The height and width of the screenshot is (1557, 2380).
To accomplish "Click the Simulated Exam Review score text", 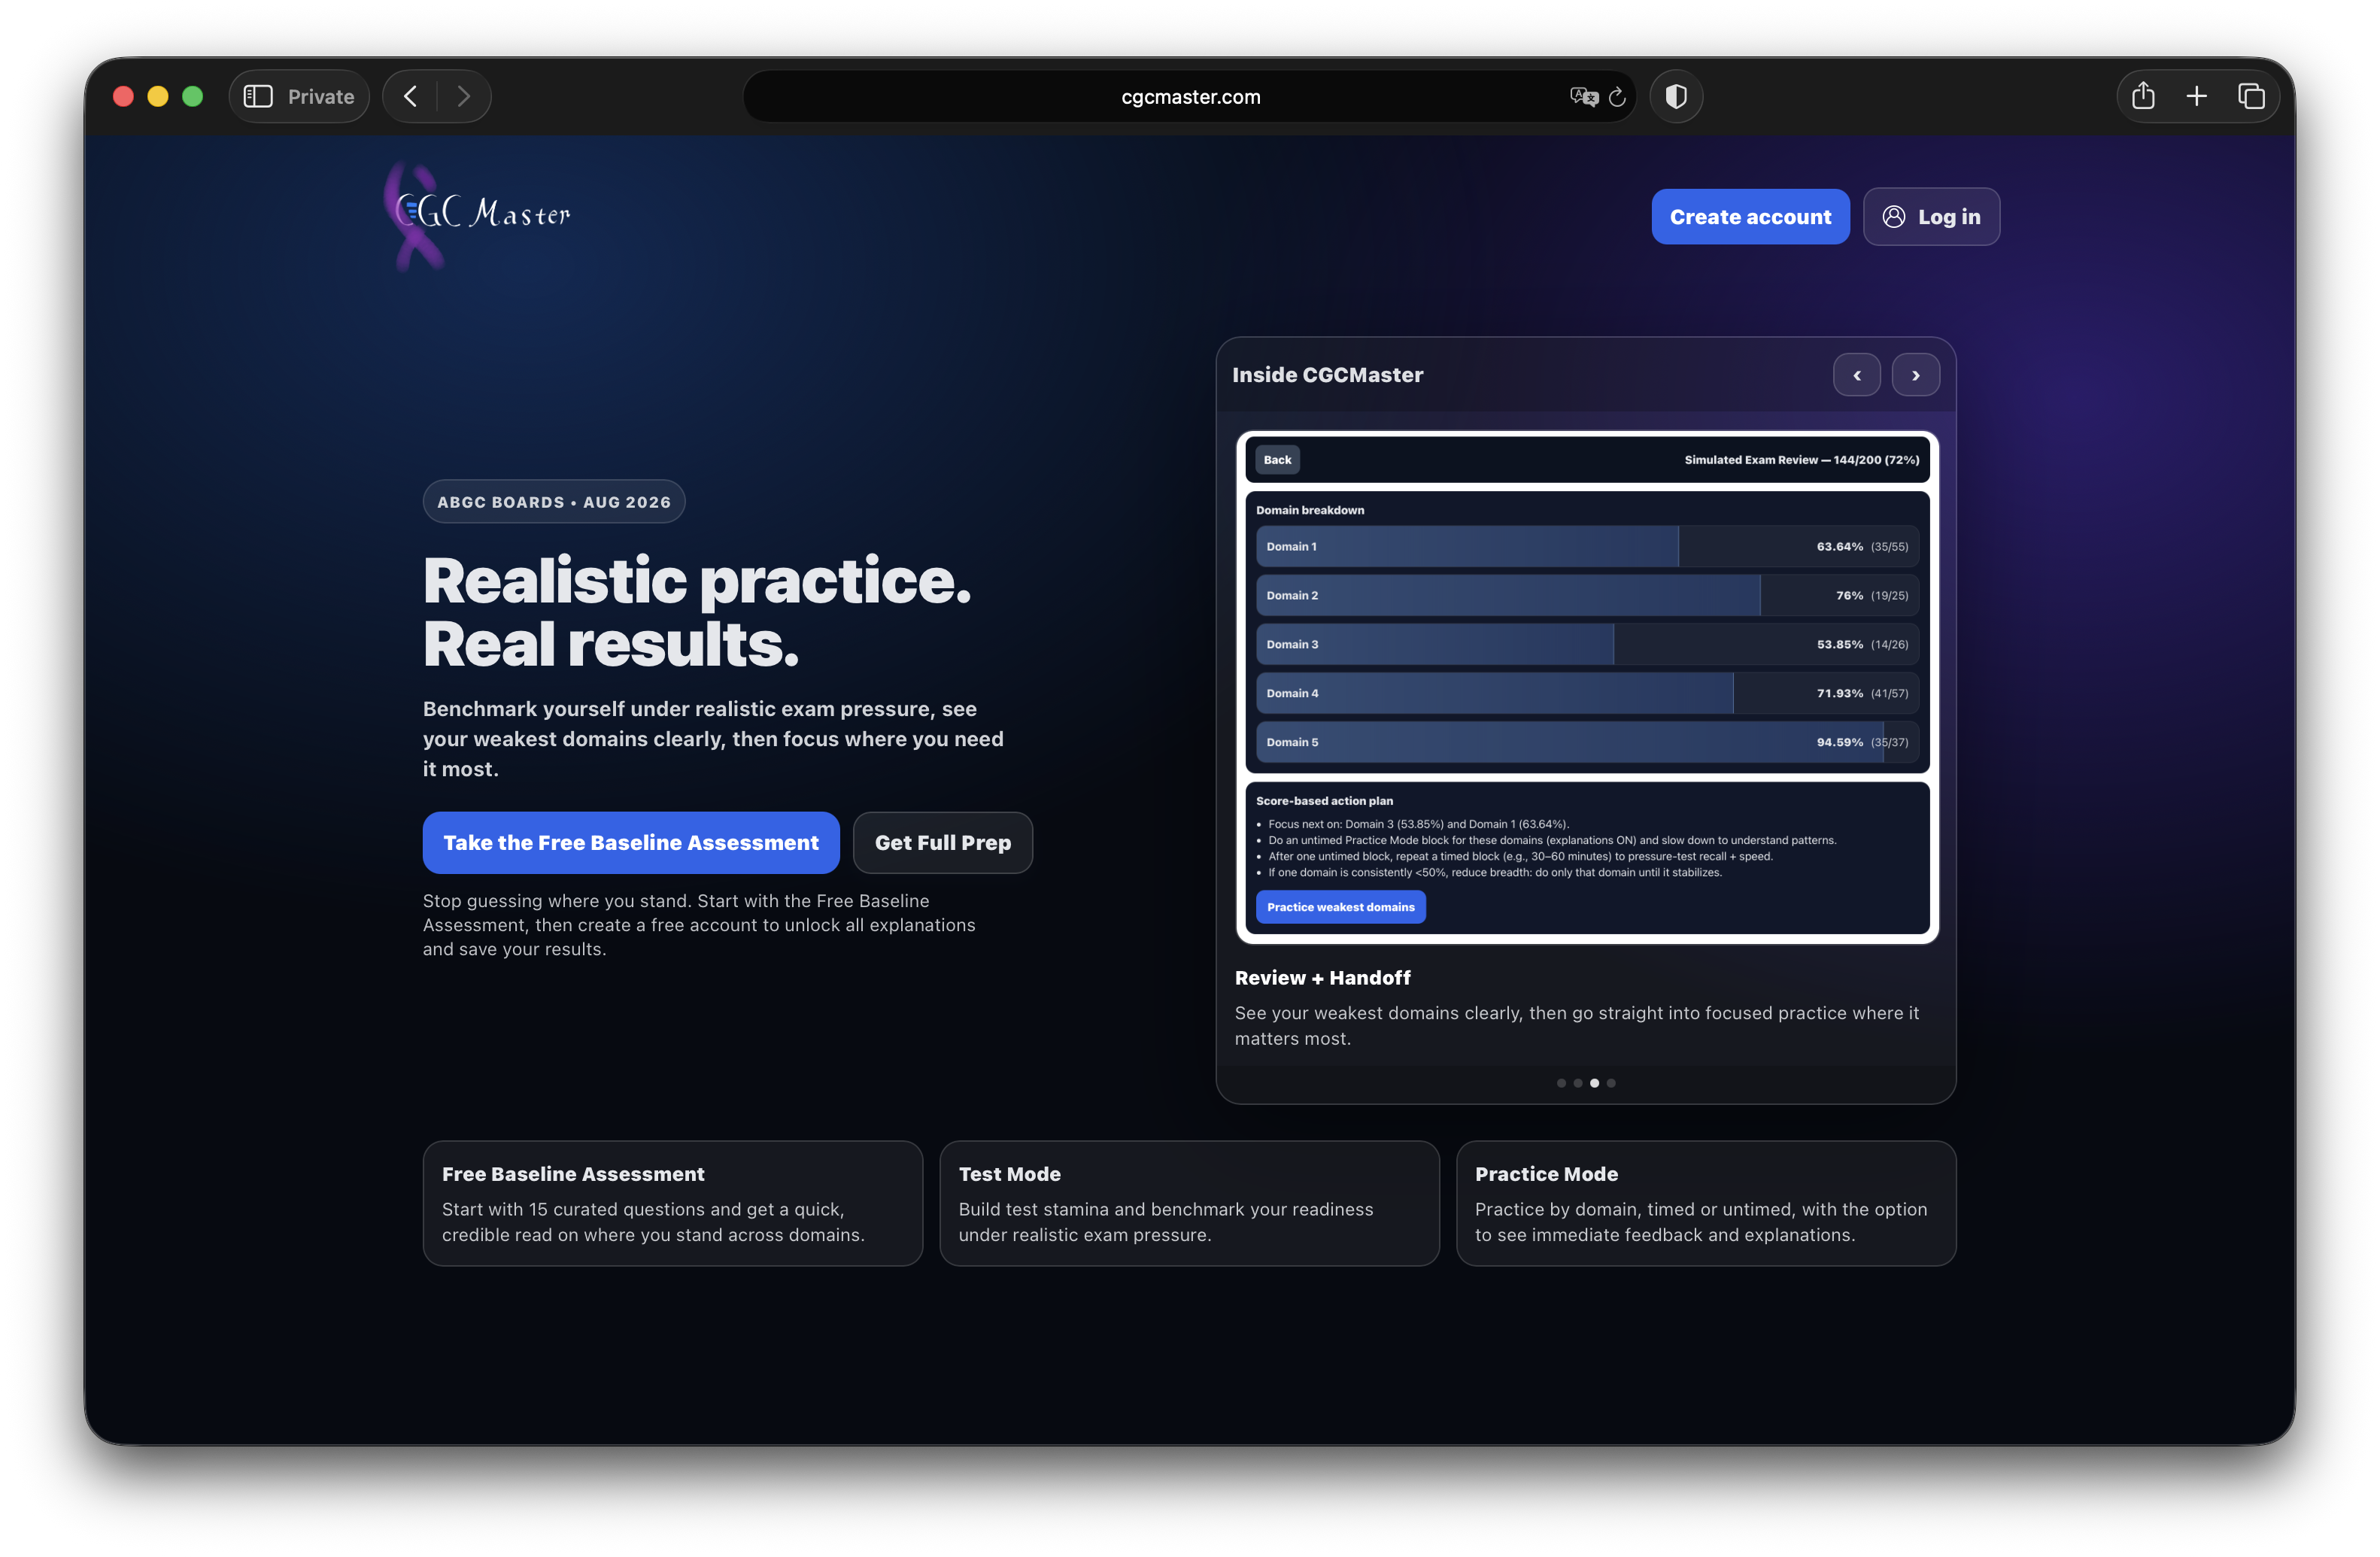I will [1801, 460].
